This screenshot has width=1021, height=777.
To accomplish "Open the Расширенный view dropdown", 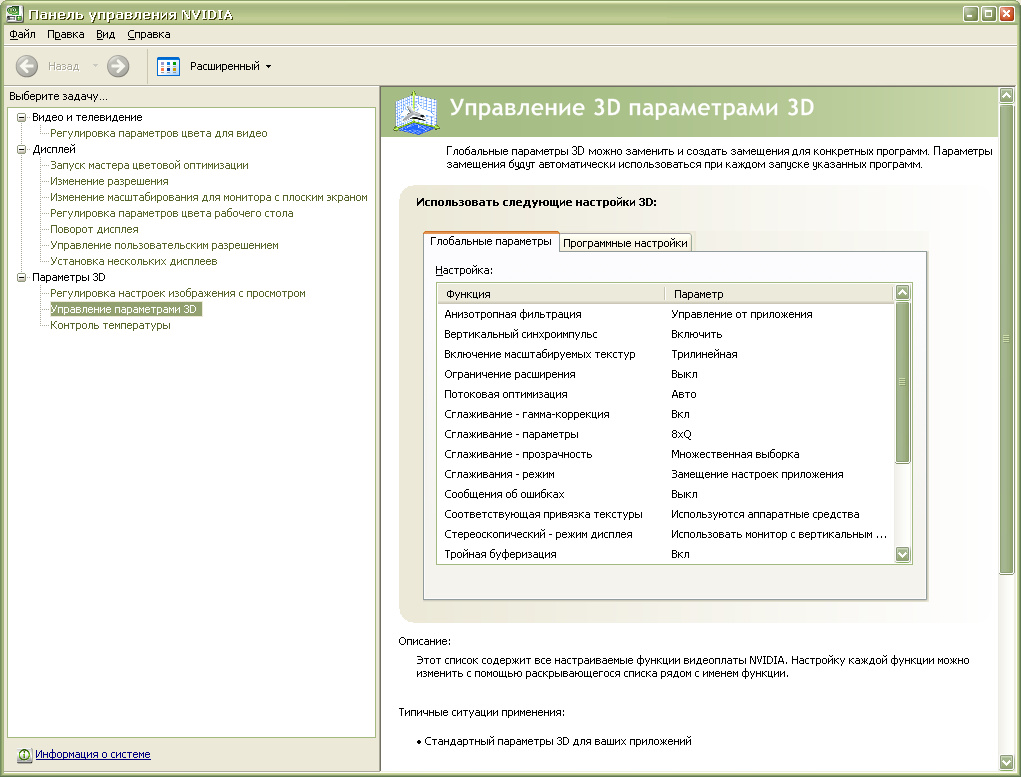I will pos(268,66).
